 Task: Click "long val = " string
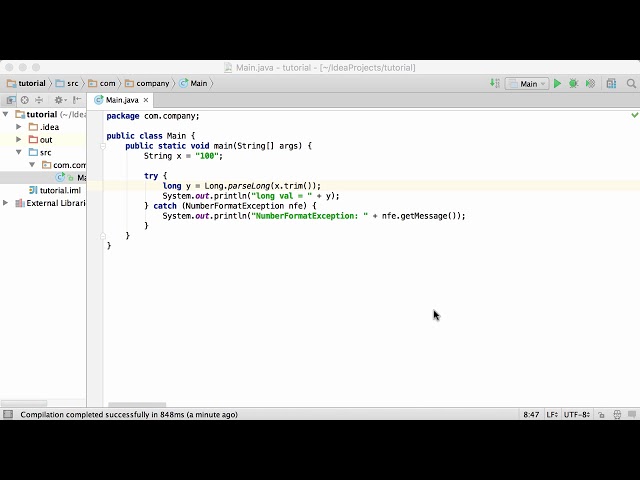click(282, 196)
